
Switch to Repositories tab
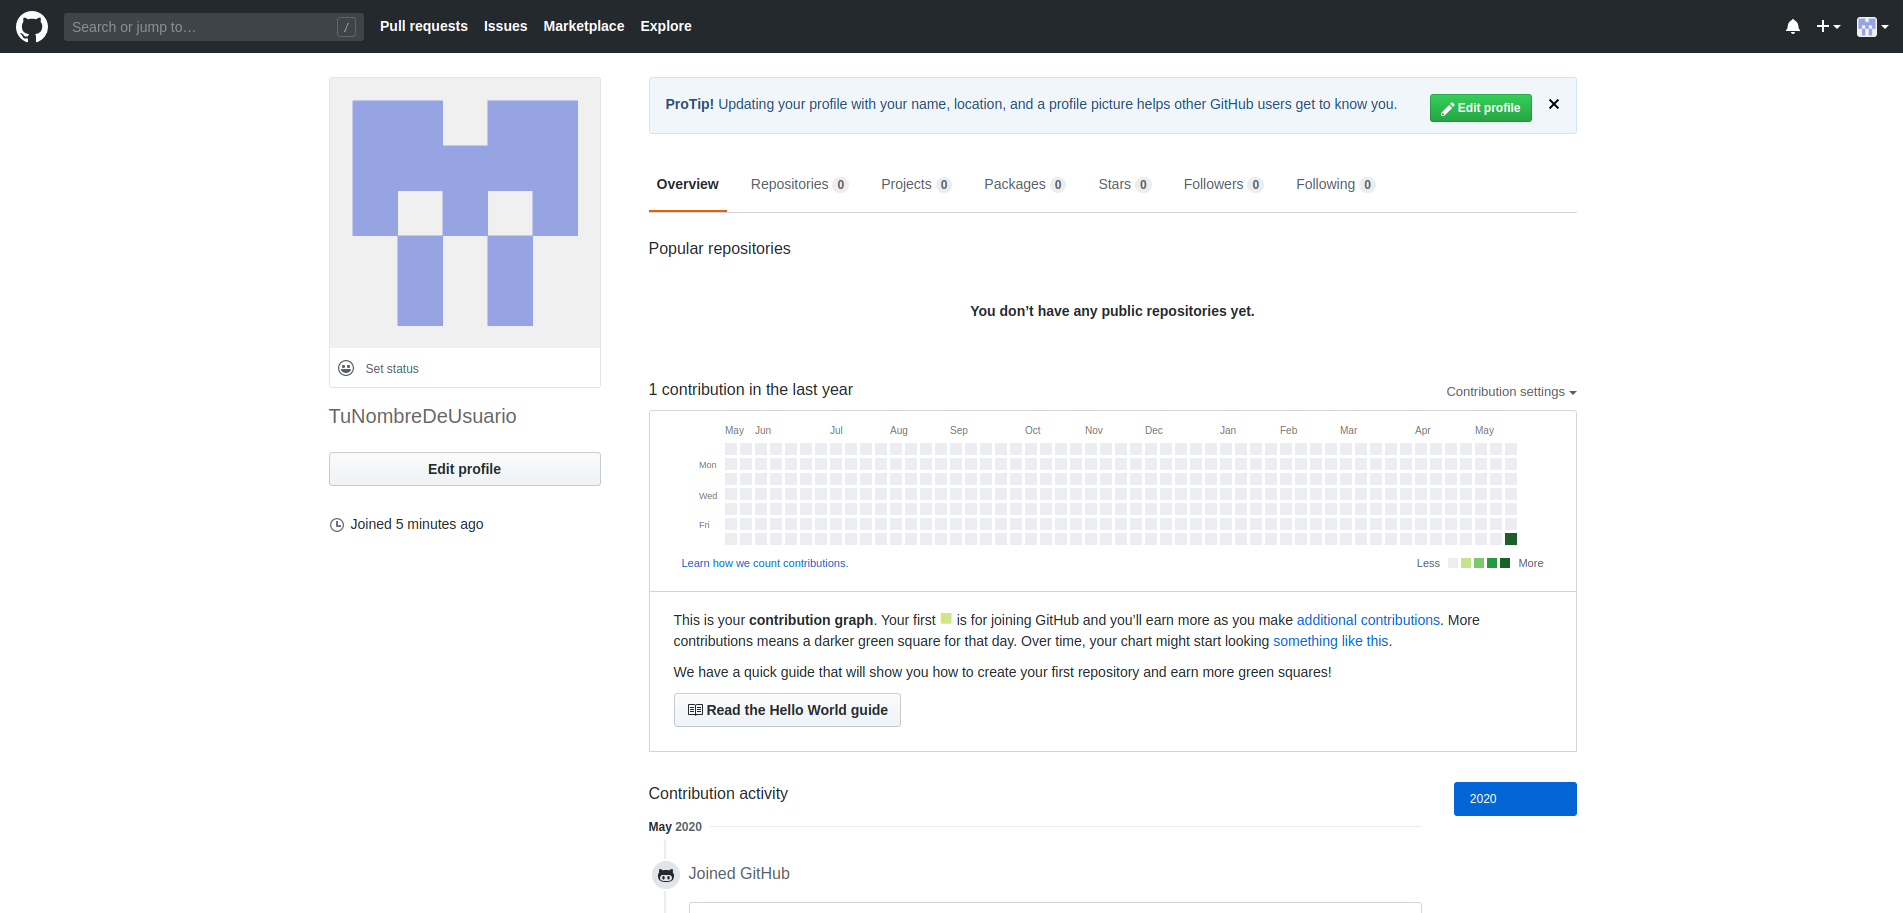pyautogui.click(x=799, y=184)
